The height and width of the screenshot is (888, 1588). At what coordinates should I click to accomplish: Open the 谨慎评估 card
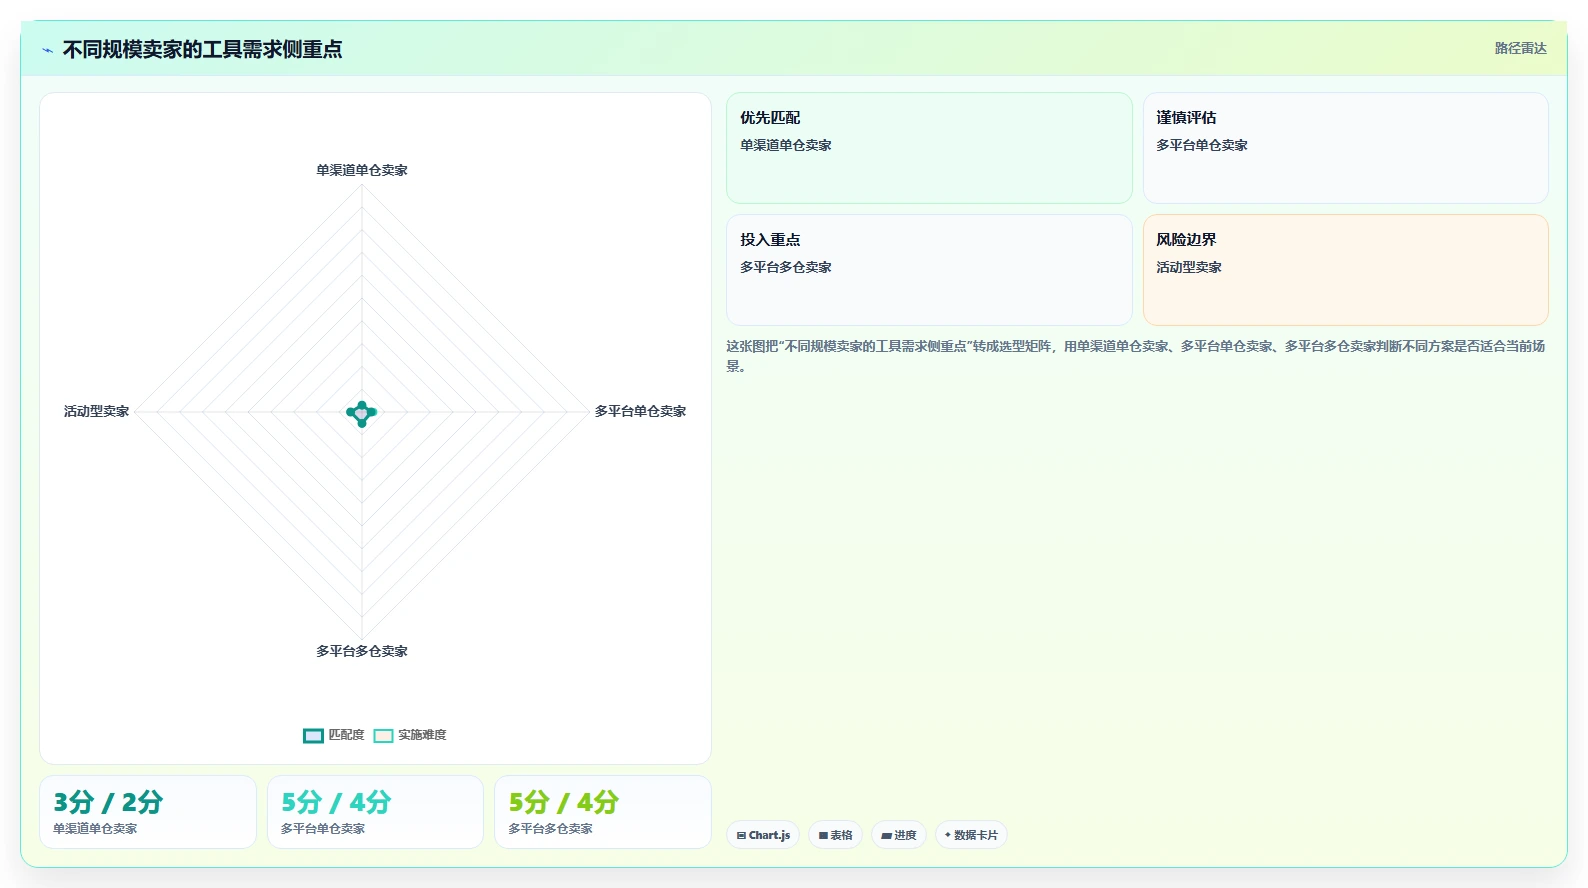click(x=1346, y=148)
